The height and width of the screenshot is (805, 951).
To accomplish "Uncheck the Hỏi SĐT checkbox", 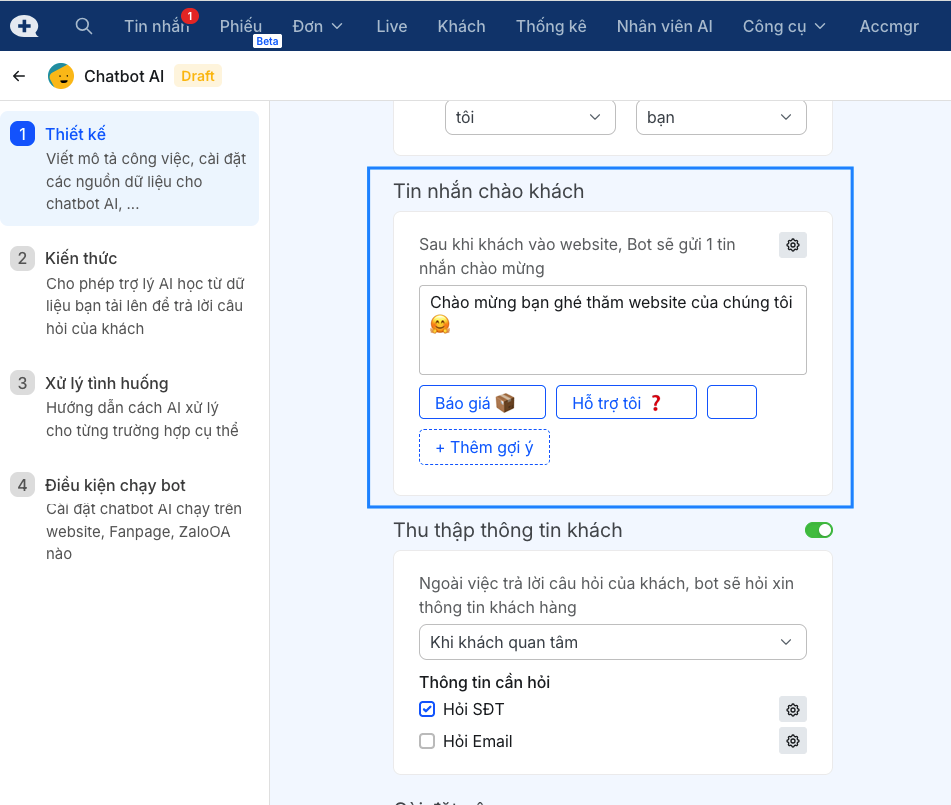I will pyautogui.click(x=427, y=710).
